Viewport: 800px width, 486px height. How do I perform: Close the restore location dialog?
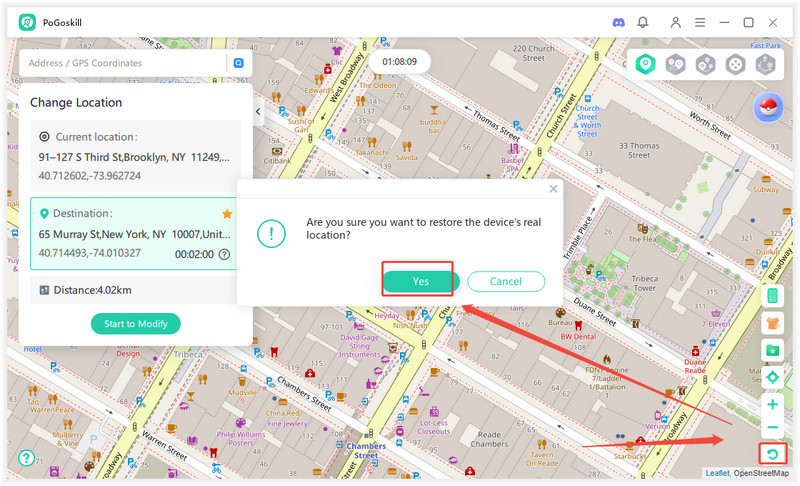[553, 189]
